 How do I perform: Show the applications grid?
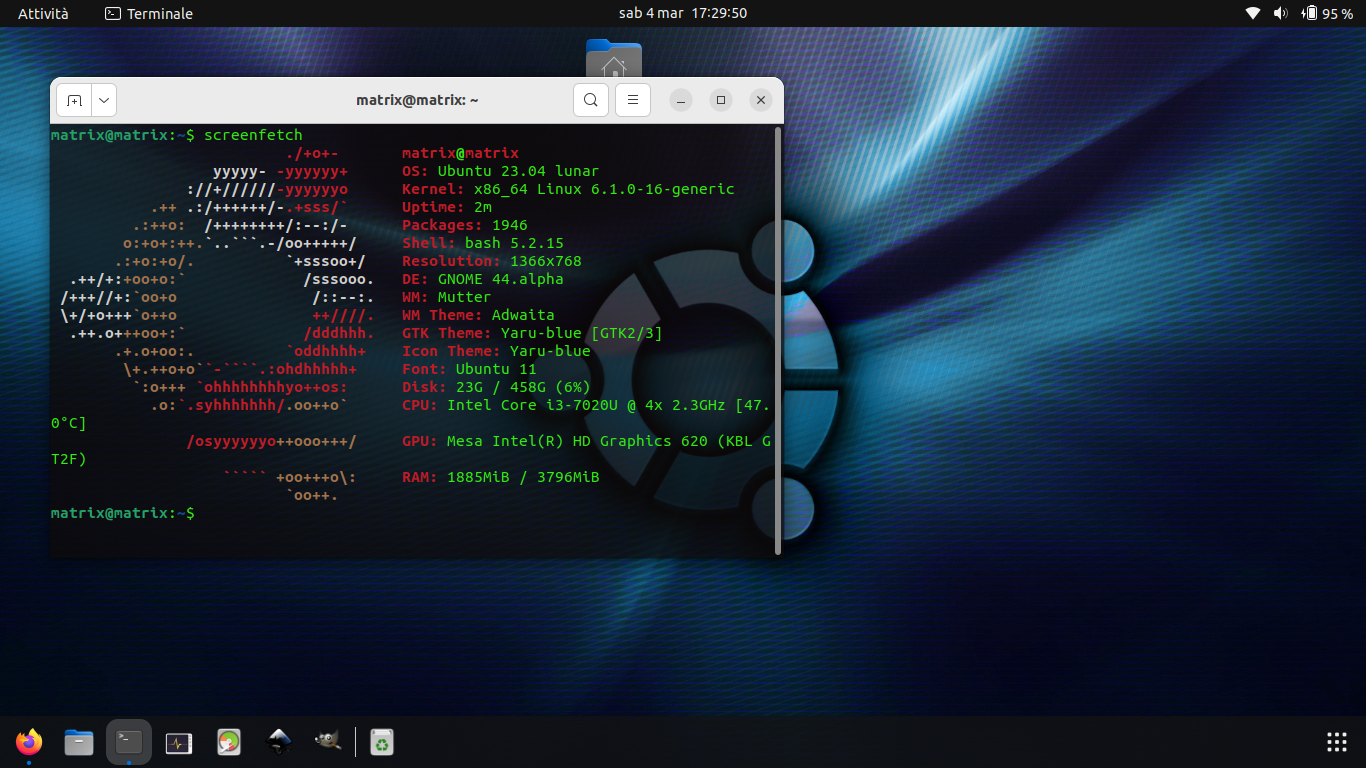[1337, 742]
